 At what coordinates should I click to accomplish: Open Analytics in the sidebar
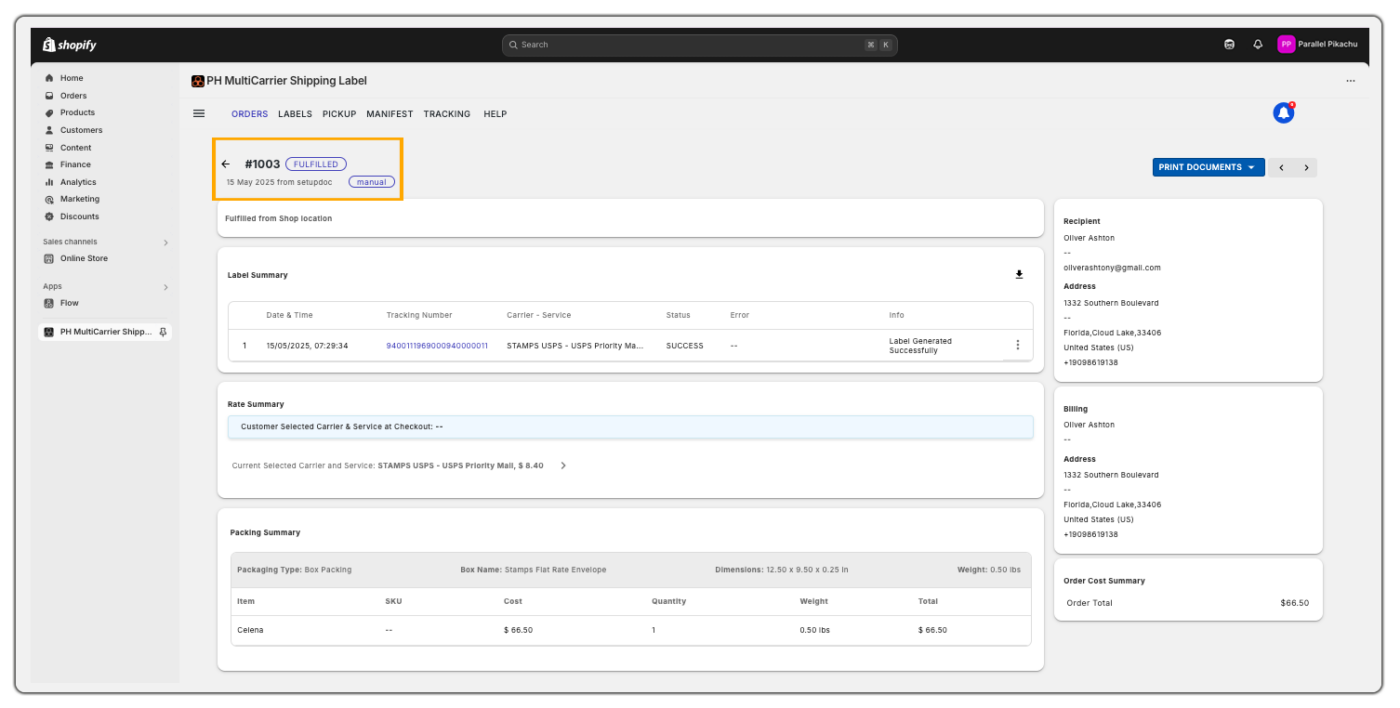pyautogui.click(x=78, y=182)
